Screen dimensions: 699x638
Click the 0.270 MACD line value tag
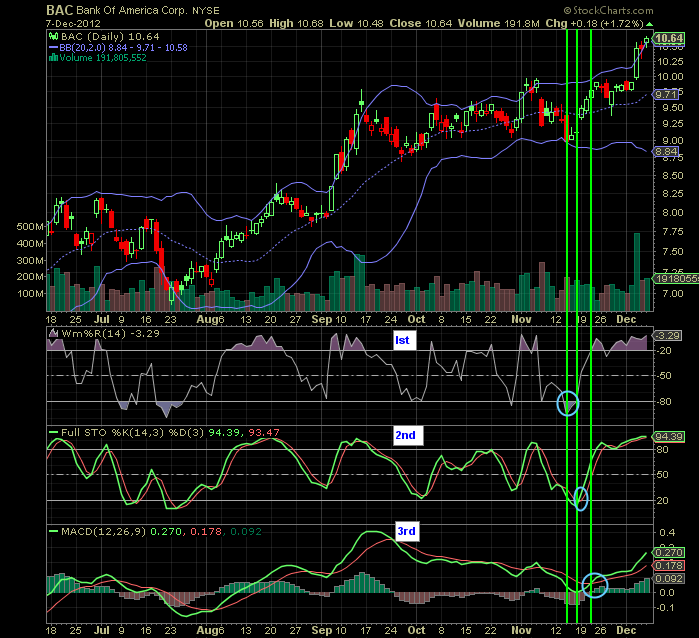point(669,553)
